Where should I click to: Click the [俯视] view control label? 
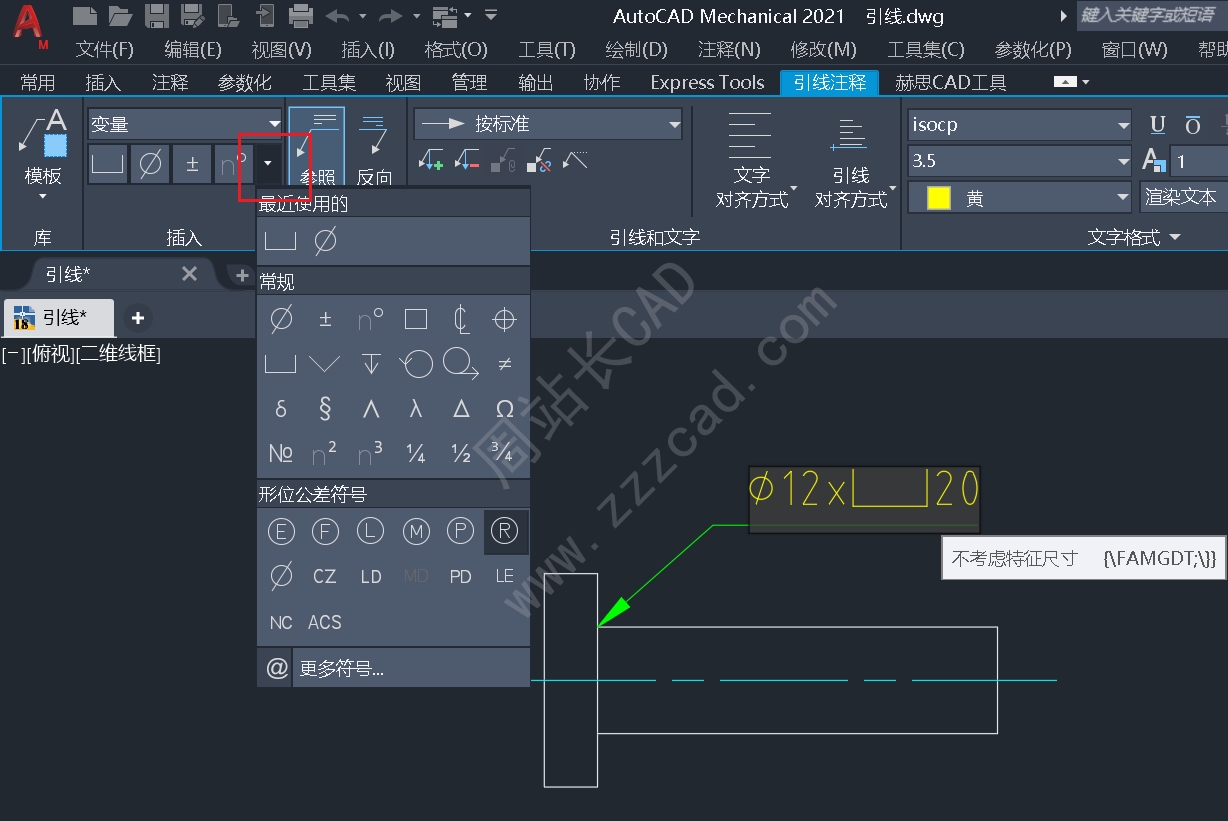pos(50,353)
